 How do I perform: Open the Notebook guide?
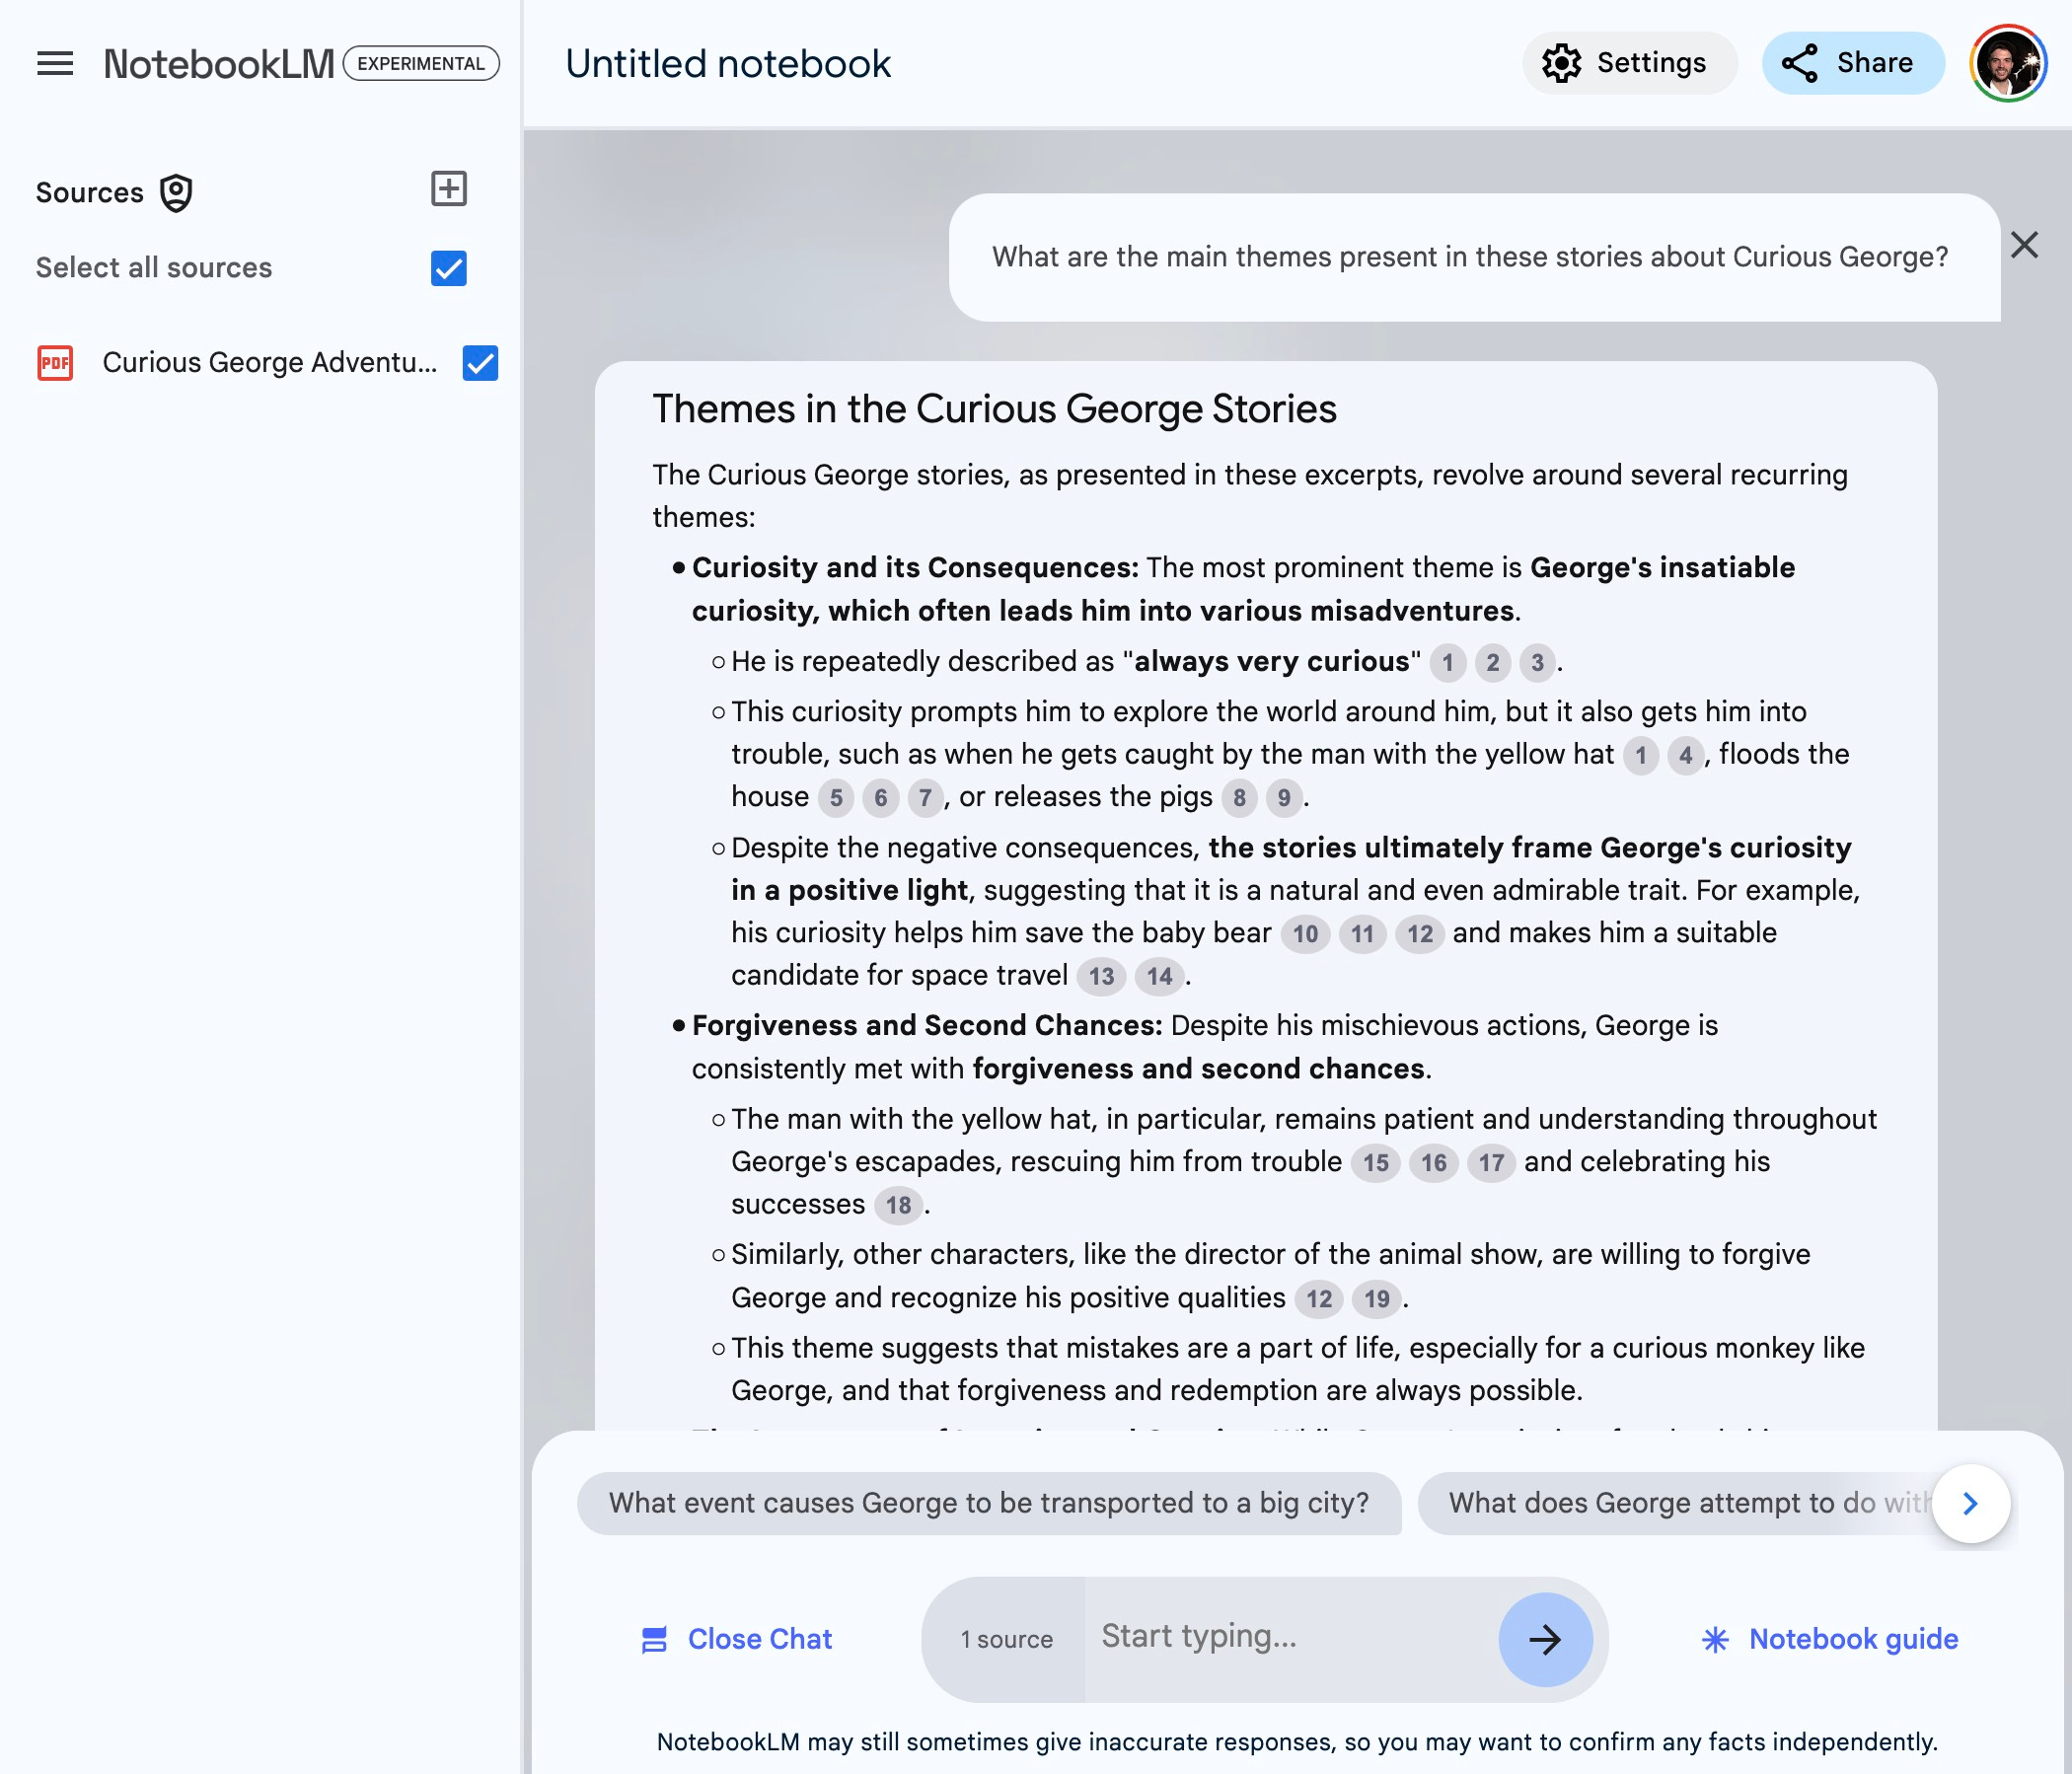(x=1830, y=1639)
